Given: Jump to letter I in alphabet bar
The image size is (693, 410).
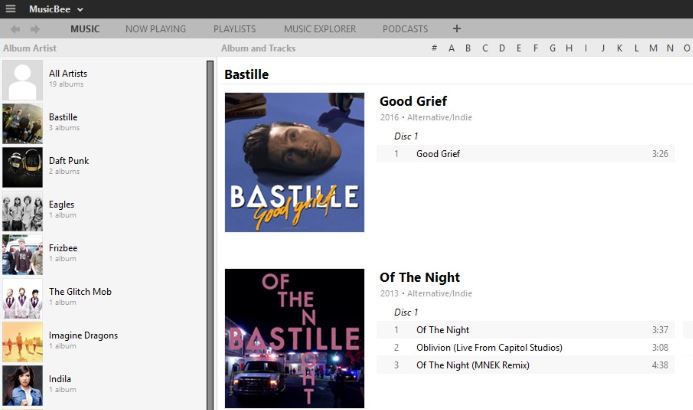Looking at the screenshot, I should (x=586, y=48).
